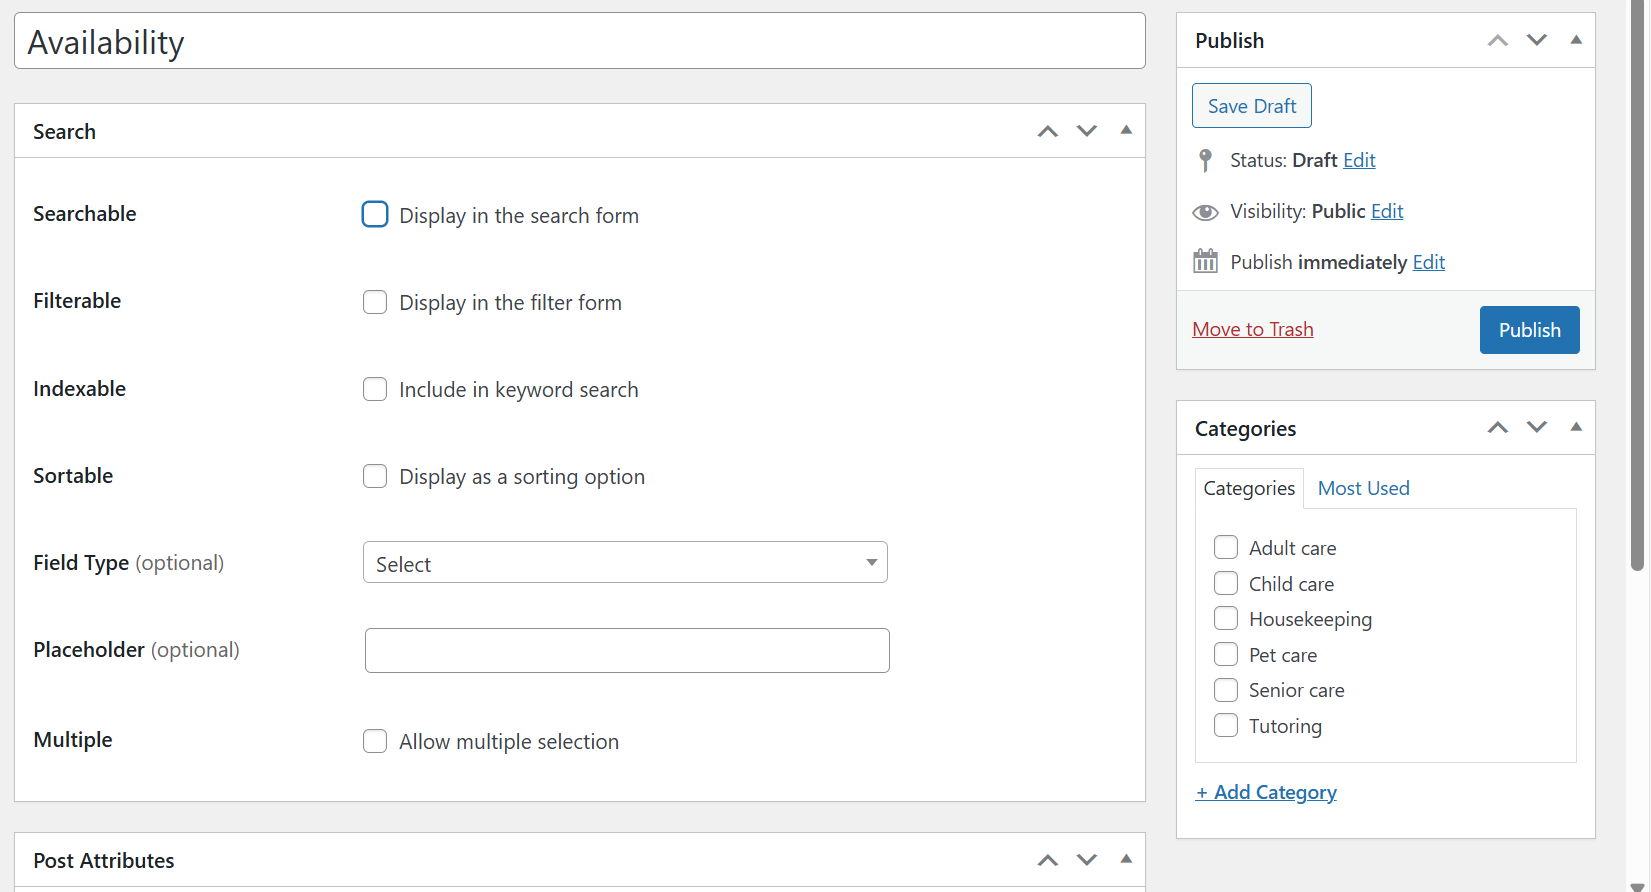Switch to the Most Used tab
This screenshot has height=892, width=1651.
click(1363, 488)
